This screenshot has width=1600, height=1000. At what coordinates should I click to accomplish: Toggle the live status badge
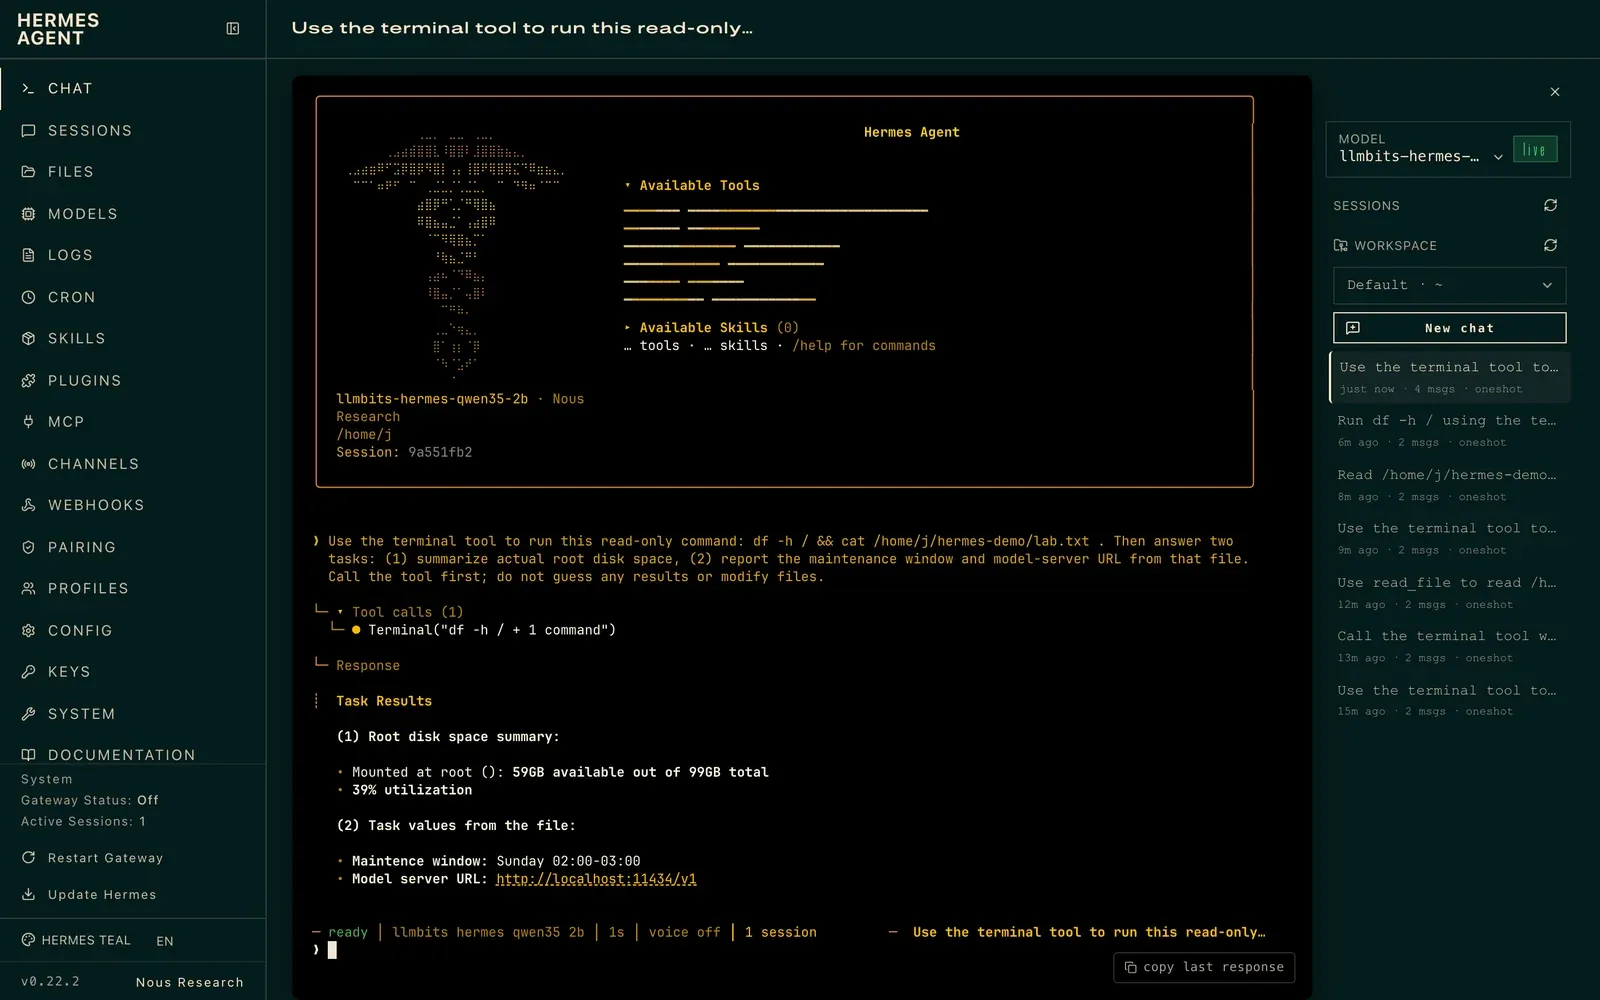[1535, 150]
